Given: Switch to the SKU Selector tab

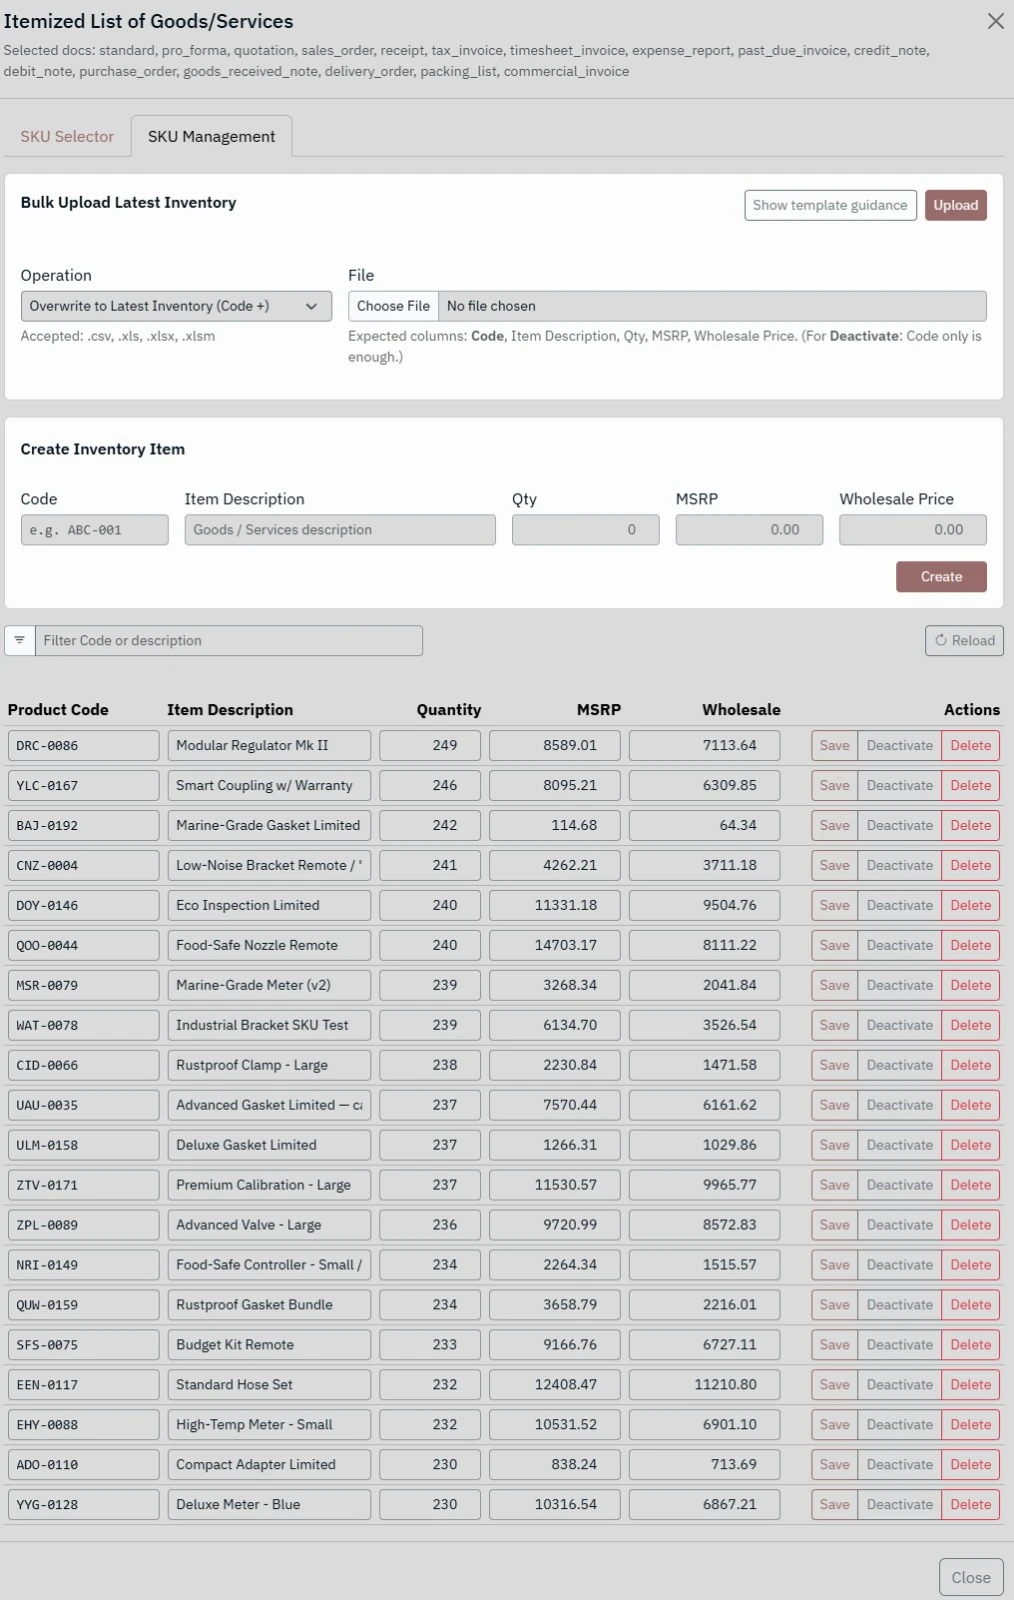Looking at the screenshot, I should pyautogui.click(x=67, y=136).
